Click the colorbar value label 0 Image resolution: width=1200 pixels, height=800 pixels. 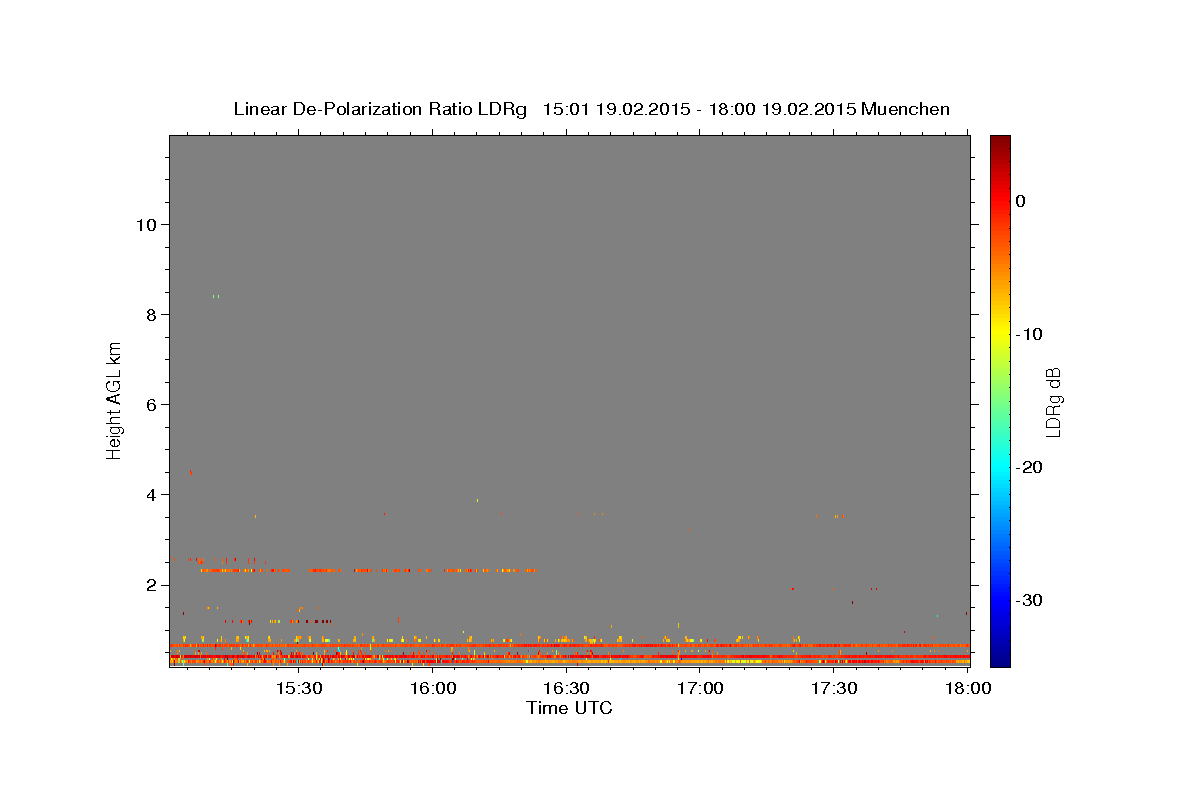coord(1021,201)
